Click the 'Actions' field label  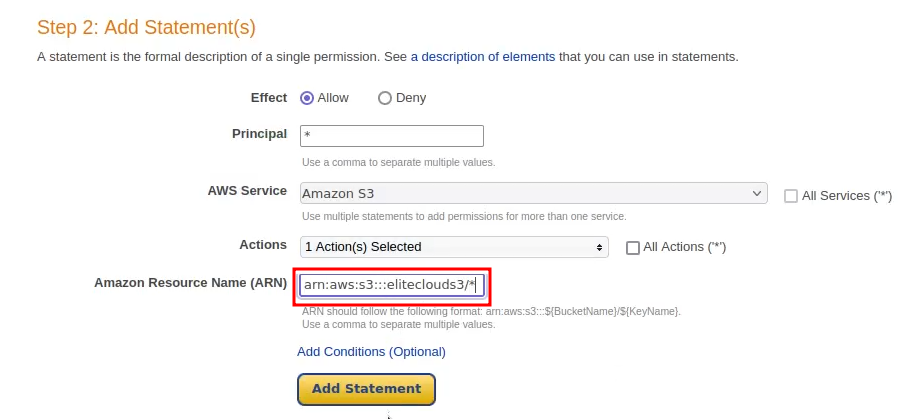click(263, 245)
